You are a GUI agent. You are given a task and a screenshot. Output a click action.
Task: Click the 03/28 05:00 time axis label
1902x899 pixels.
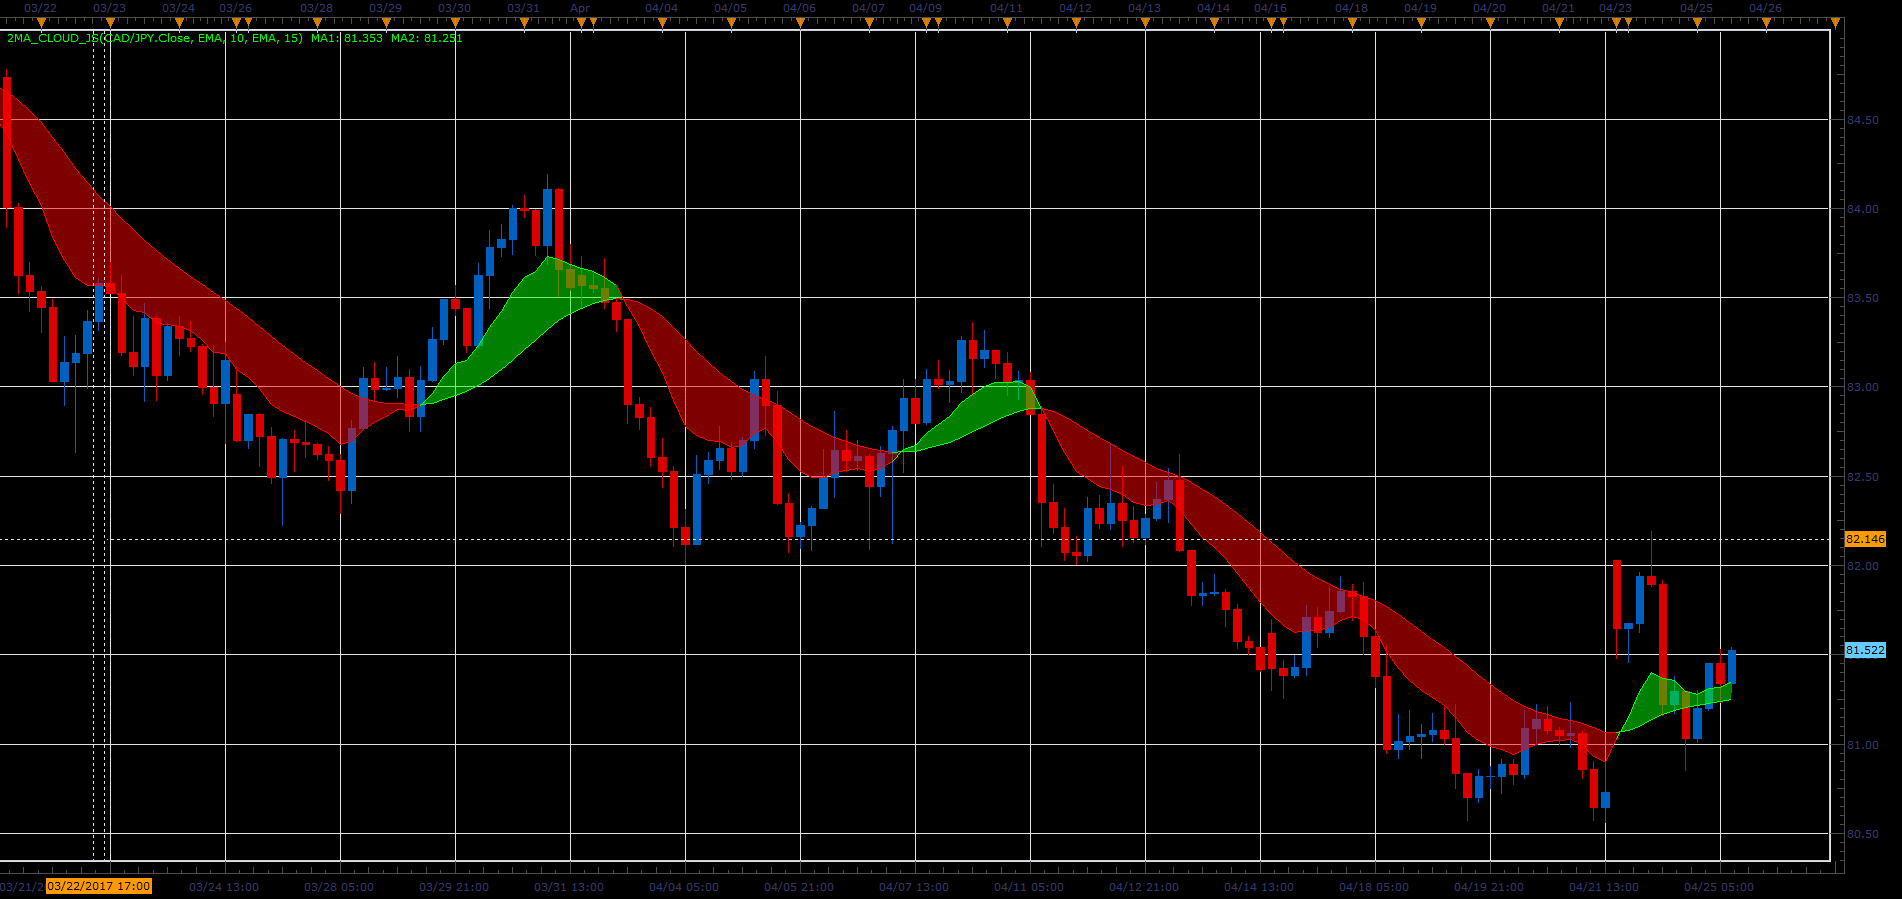point(339,887)
